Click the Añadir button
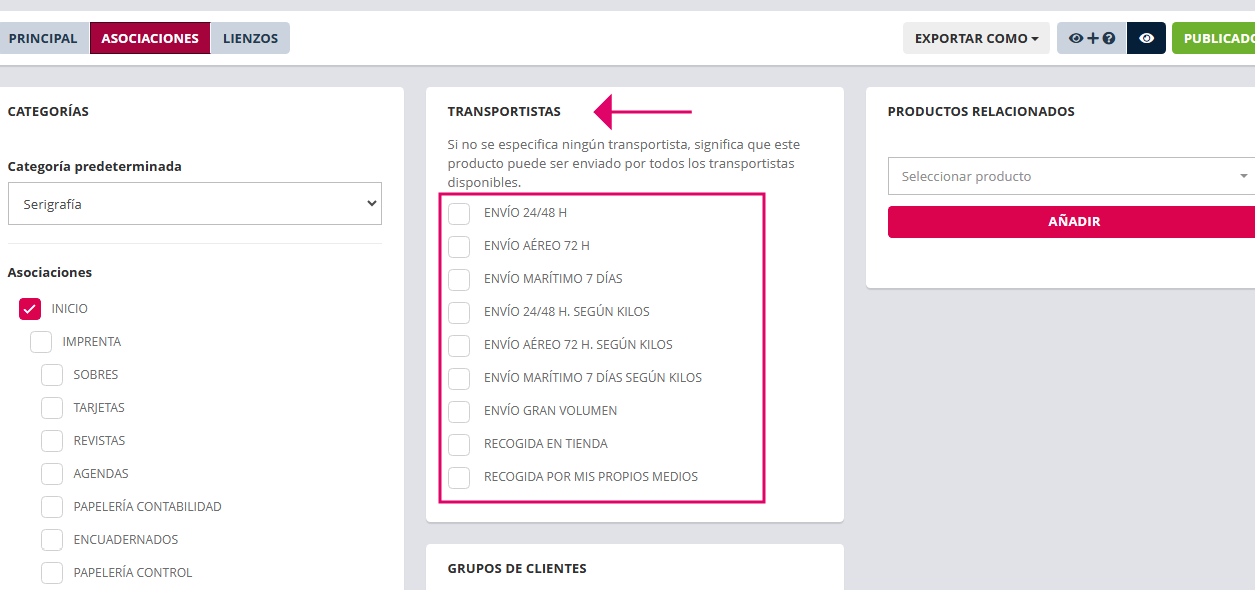The height and width of the screenshot is (590, 1255). 1070,221
